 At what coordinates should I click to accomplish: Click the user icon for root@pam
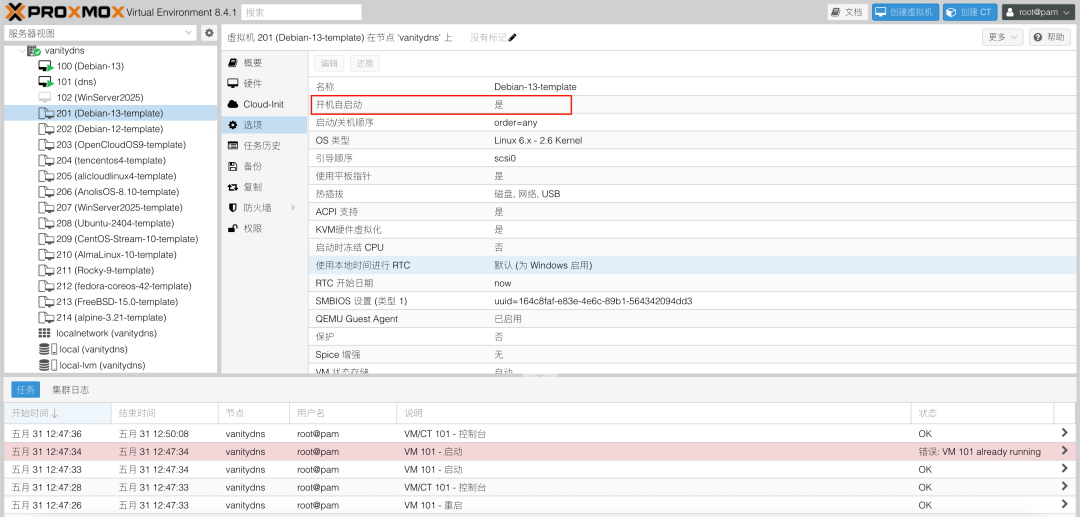pos(1010,12)
